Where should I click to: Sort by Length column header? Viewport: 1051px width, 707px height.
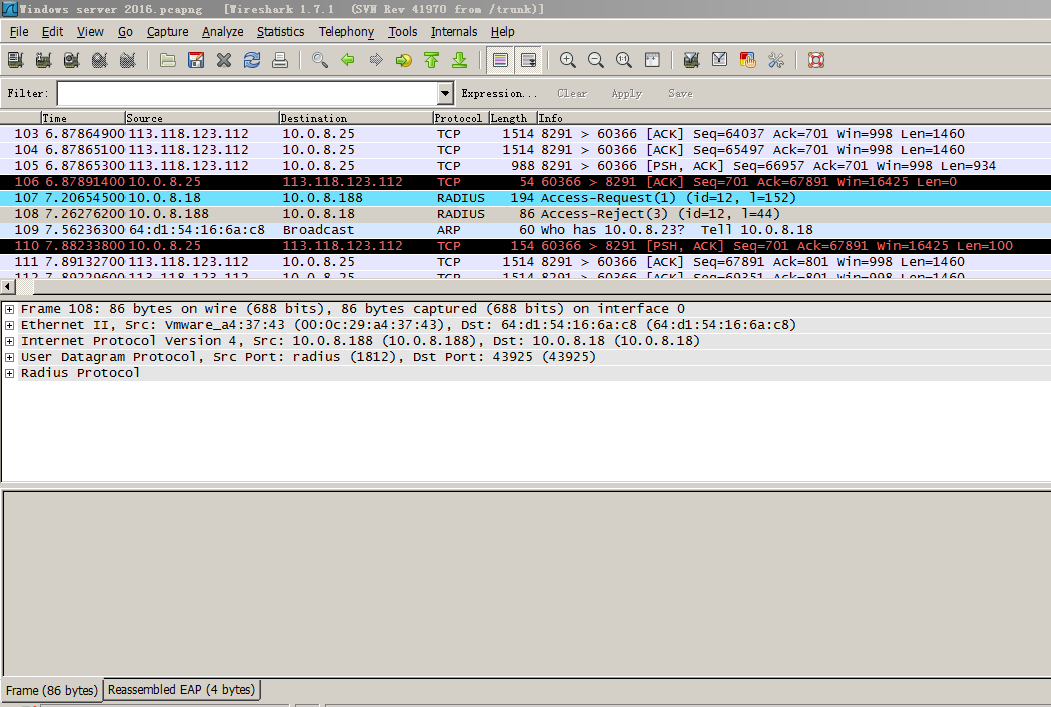click(513, 118)
